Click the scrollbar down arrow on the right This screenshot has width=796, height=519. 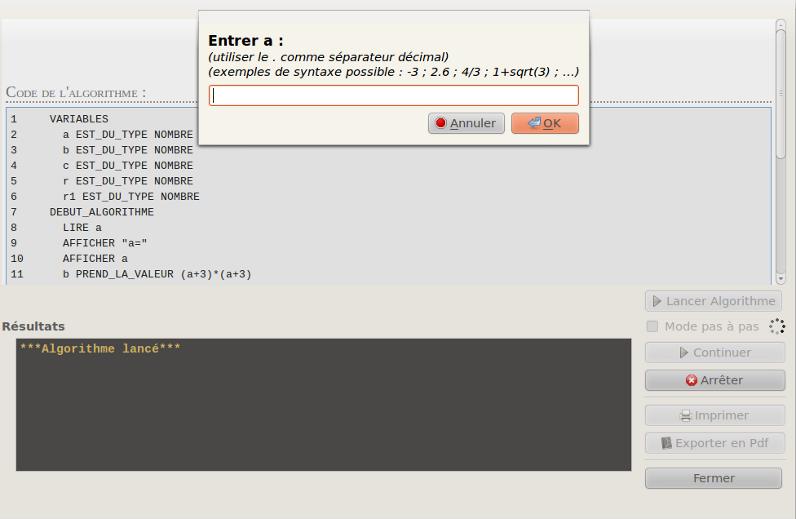click(x=780, y=279)
